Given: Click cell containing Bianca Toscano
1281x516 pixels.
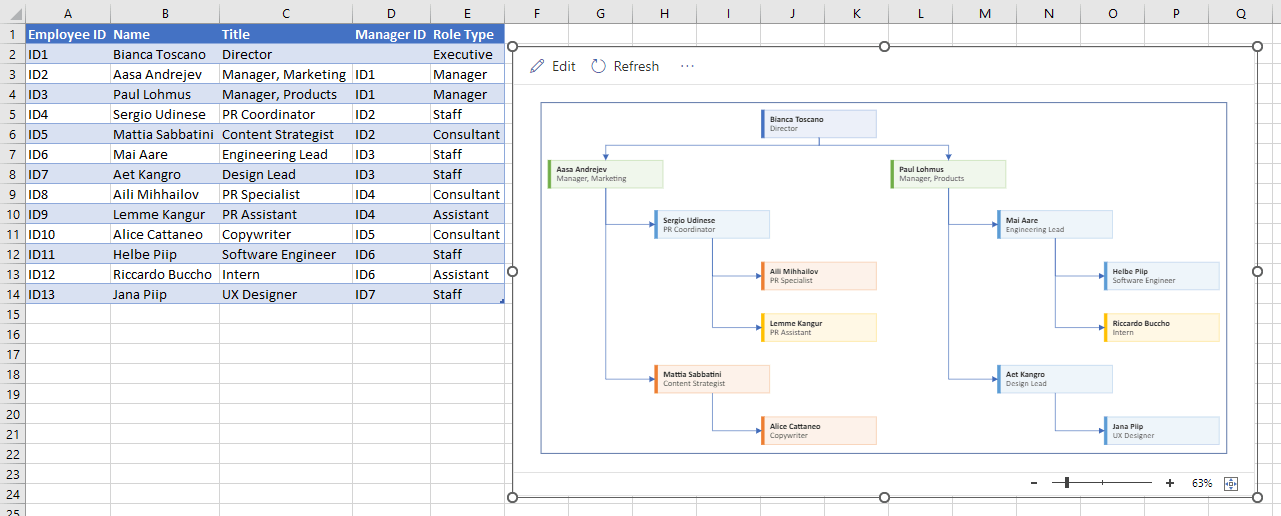Looking at the screenshot, I should [x=165, y=54].
